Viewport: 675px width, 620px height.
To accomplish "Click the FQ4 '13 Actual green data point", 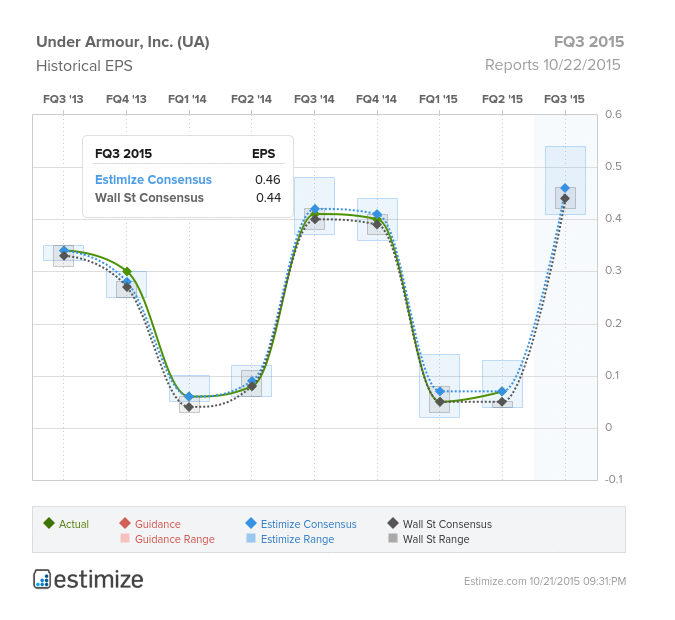I will 127,271.
